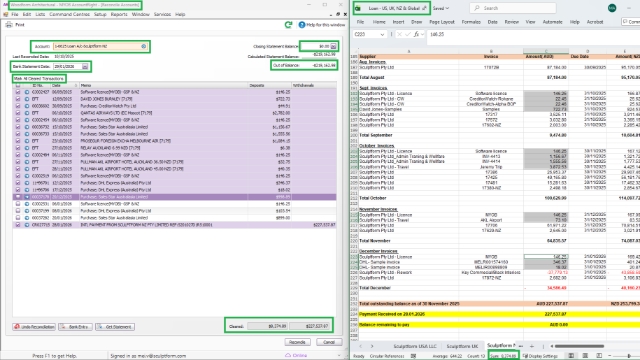Click zoom arrow for INTL PAYMENT row

point(27,225)
